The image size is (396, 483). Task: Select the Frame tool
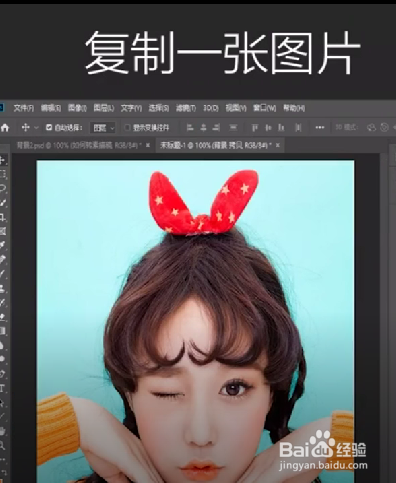[2, 231]
